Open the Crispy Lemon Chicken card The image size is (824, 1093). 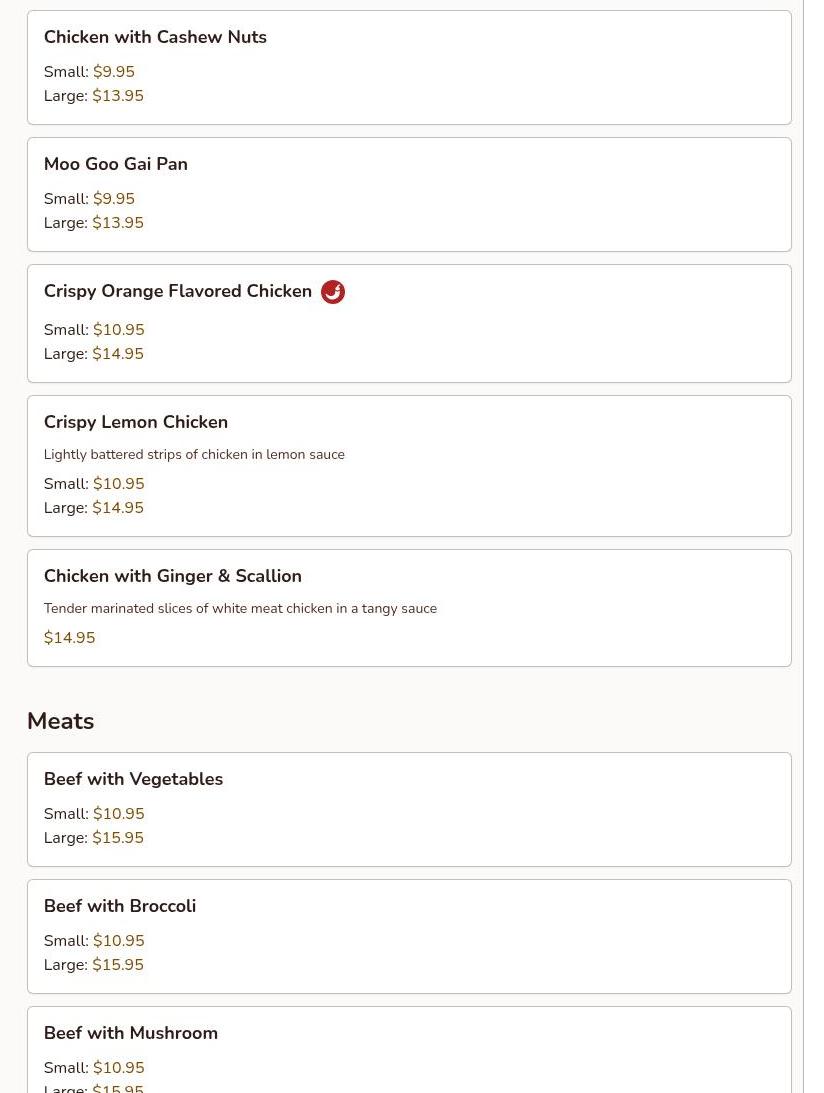point(409,466)
